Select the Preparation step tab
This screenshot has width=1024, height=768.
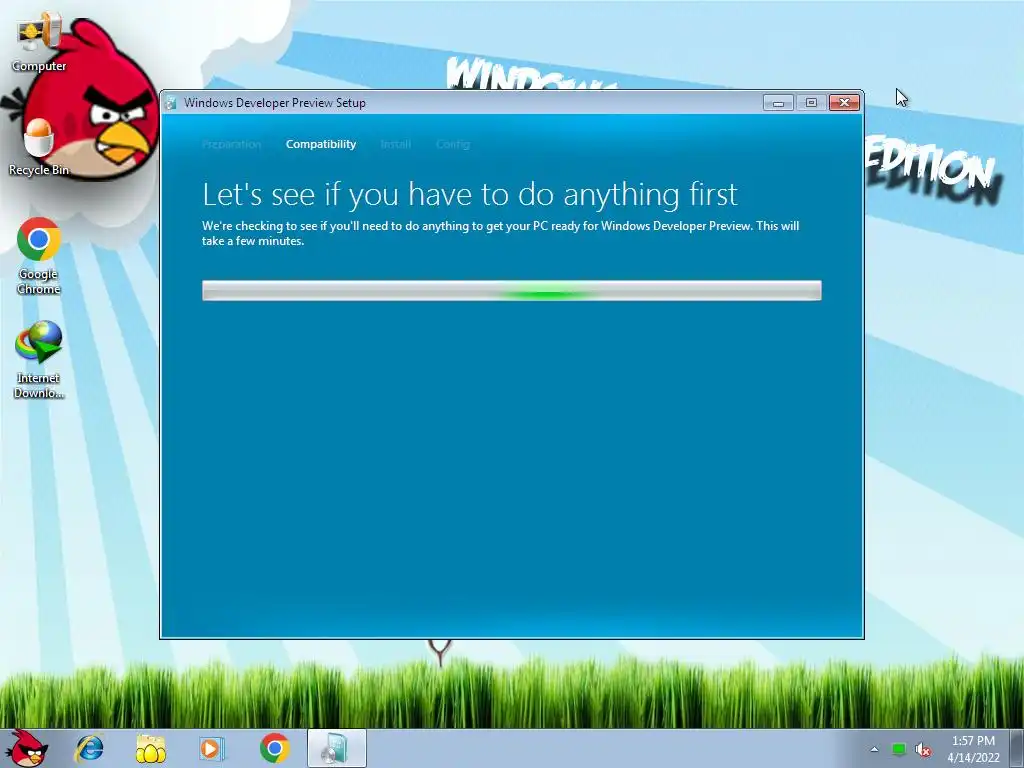231,144
